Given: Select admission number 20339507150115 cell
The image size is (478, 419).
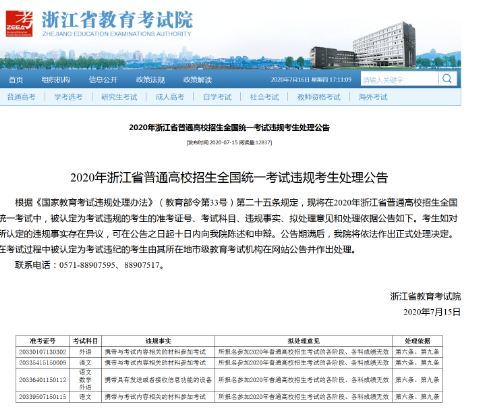Looking at the screenshot, I should pyautogui.click(x=42, y=397).
